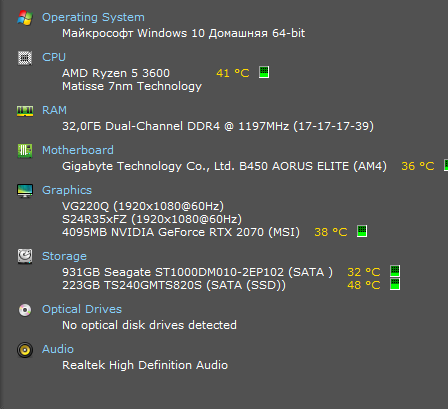Image resolution: width=448 pixels, height=409 pixels.
Task: Click the green Motherboard icon
Action: coord(25,151)
